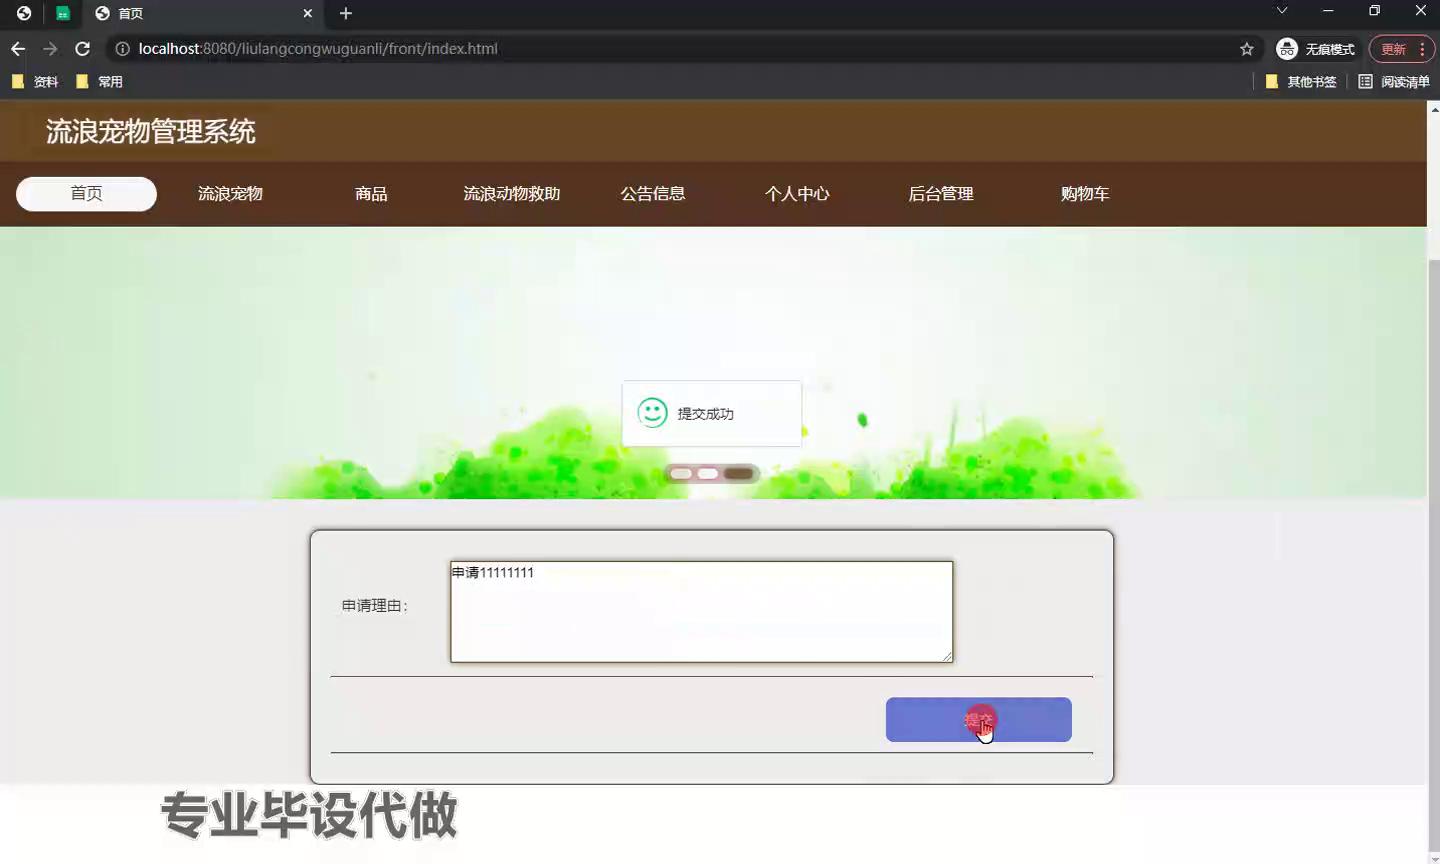Viewport: 1440px width, 864px height.
Task: Open the 常用 bookmark folder
Action: pos(100,82)
